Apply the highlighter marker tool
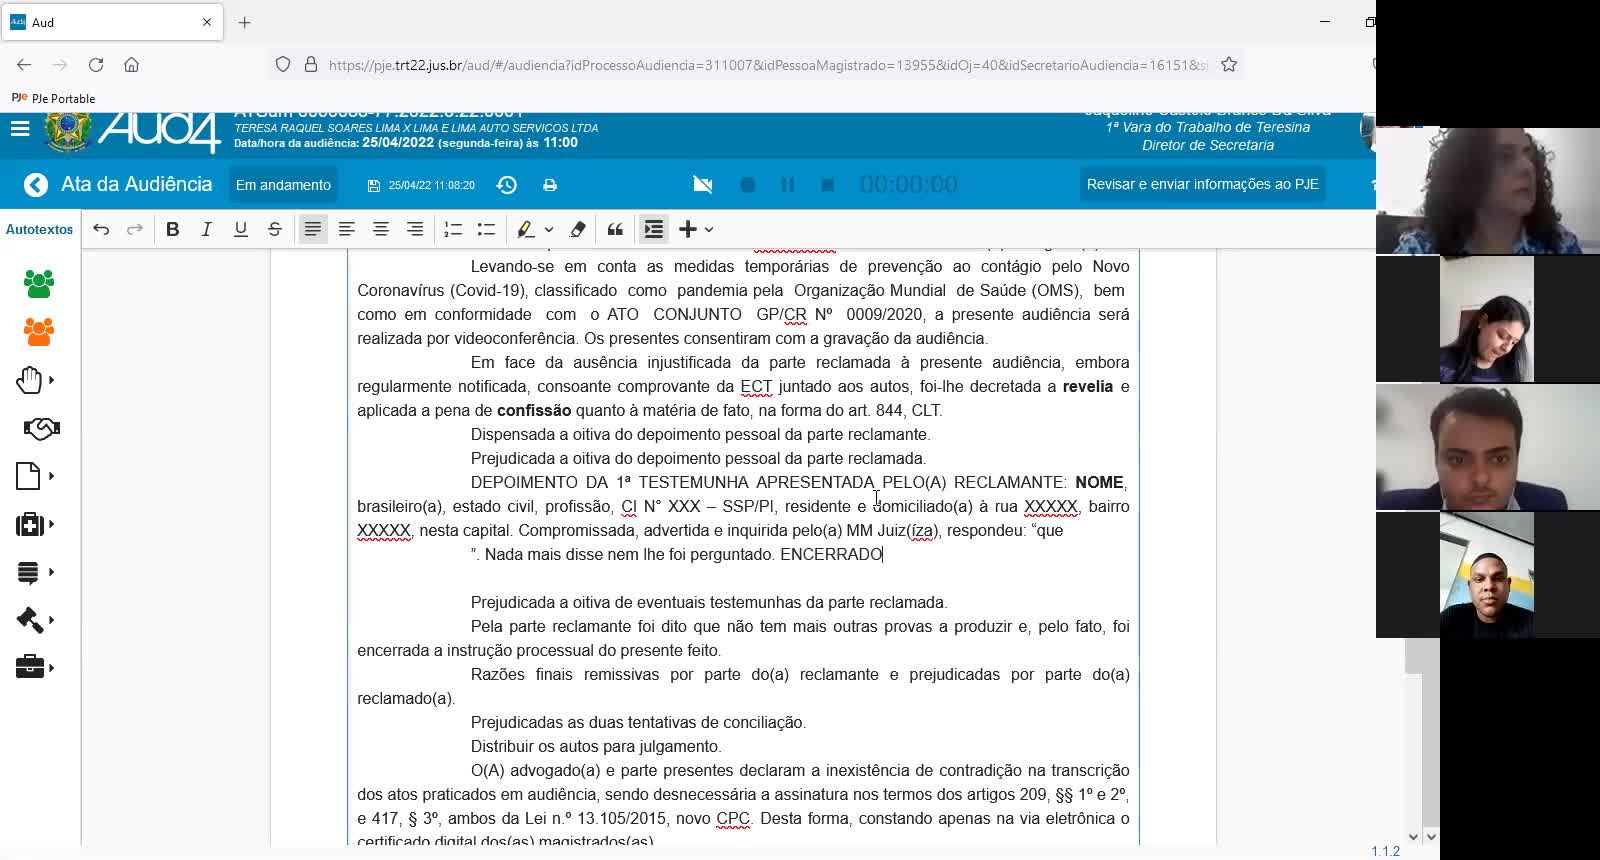Viewport: 1600px width, 860px height. 525,229
